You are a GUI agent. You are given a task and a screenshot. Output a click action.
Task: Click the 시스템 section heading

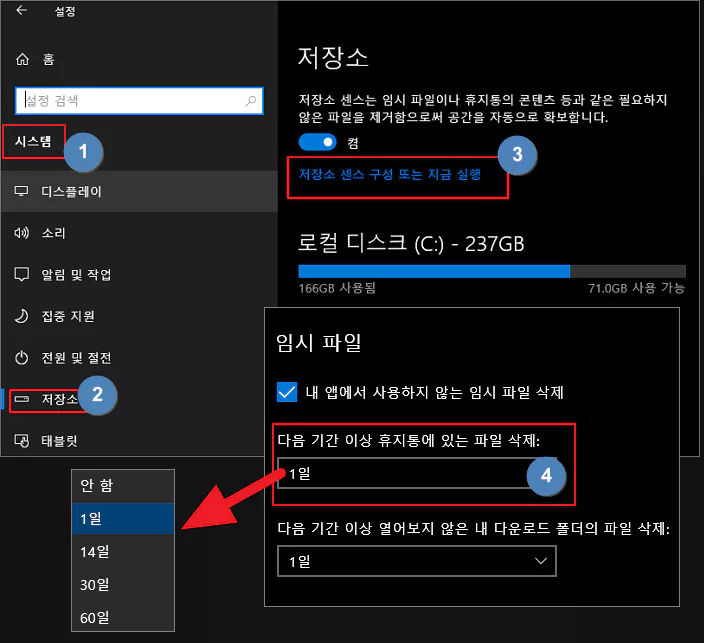(x=33, y=141)
